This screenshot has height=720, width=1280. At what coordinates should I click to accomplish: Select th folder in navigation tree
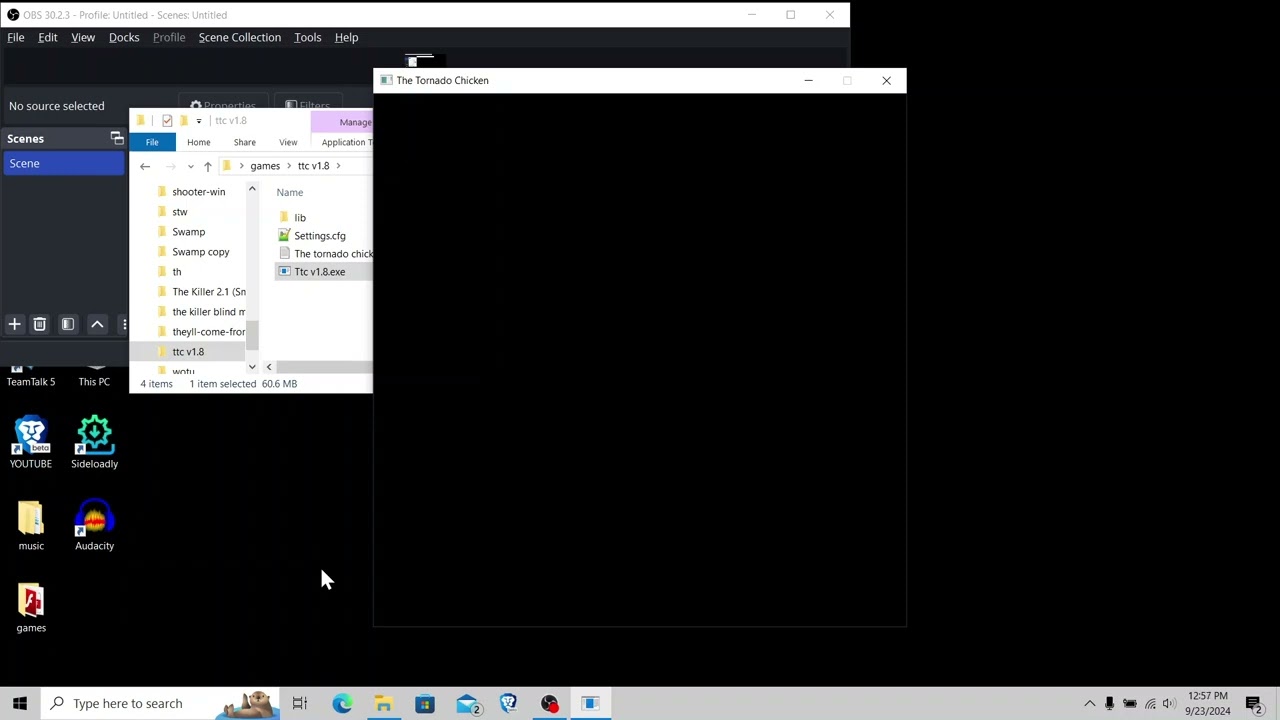pyautogui.click(x=177, y=272)
